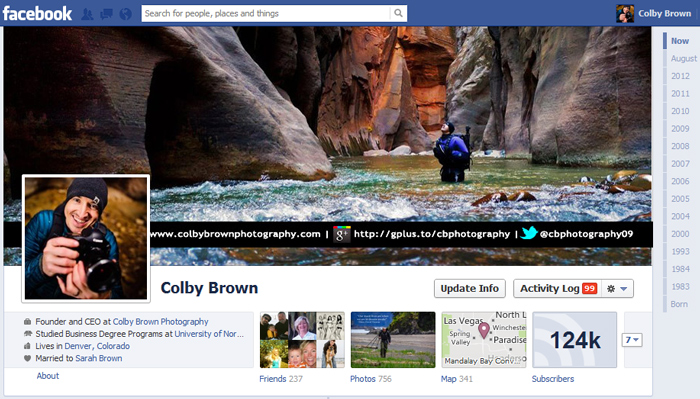Jump to August on timeline

point(683,58)
